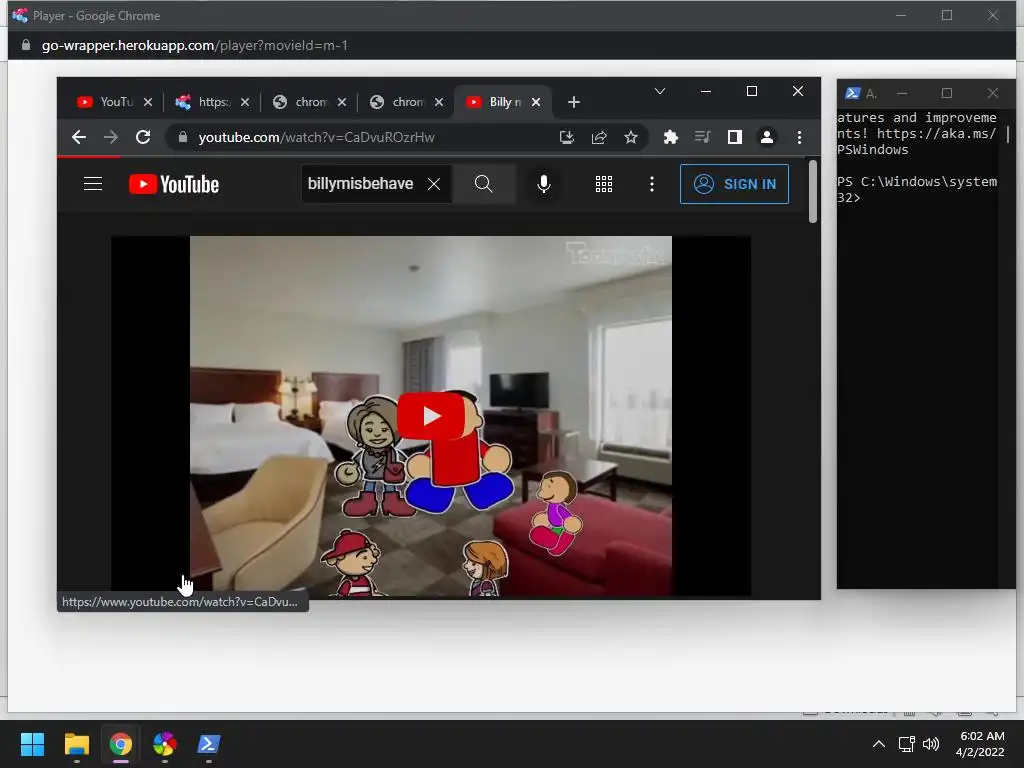Reload the YouTube page
The width and height of the screenshot is (1024, 768).
143,137
